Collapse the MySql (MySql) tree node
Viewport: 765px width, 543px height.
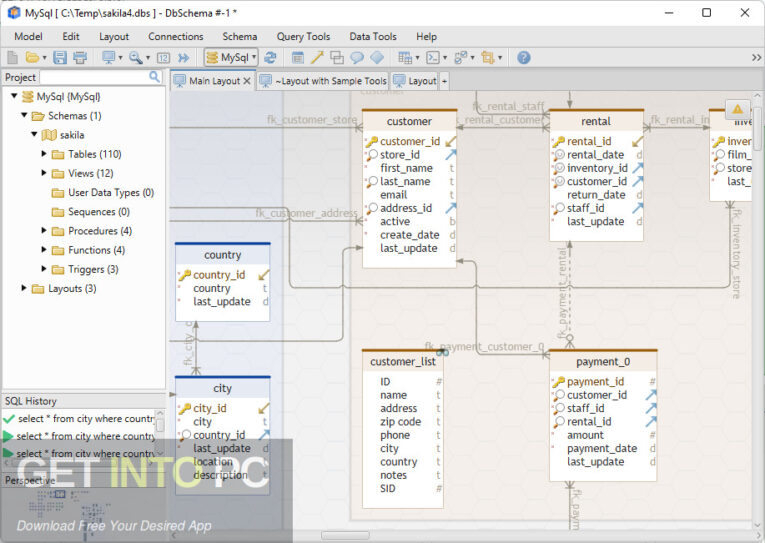click(14, 96)
